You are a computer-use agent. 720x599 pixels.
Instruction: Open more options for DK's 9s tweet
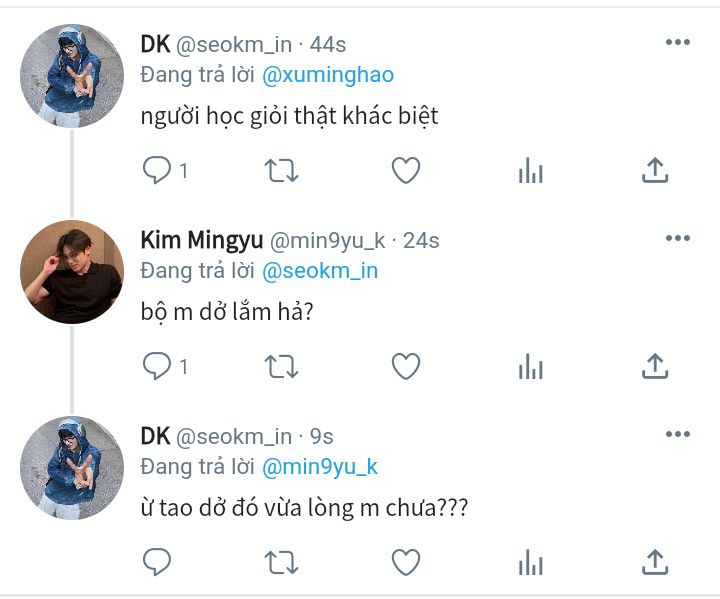tap(678, 434)
